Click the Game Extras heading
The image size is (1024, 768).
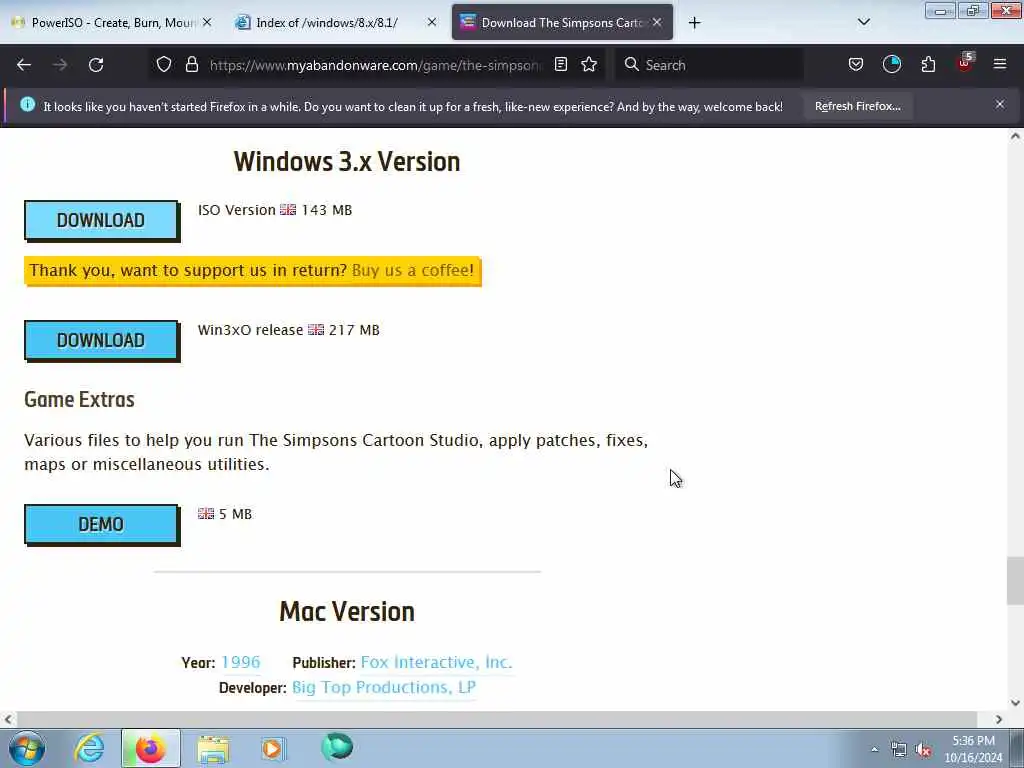pyautogui.click(x=79, y=399)
